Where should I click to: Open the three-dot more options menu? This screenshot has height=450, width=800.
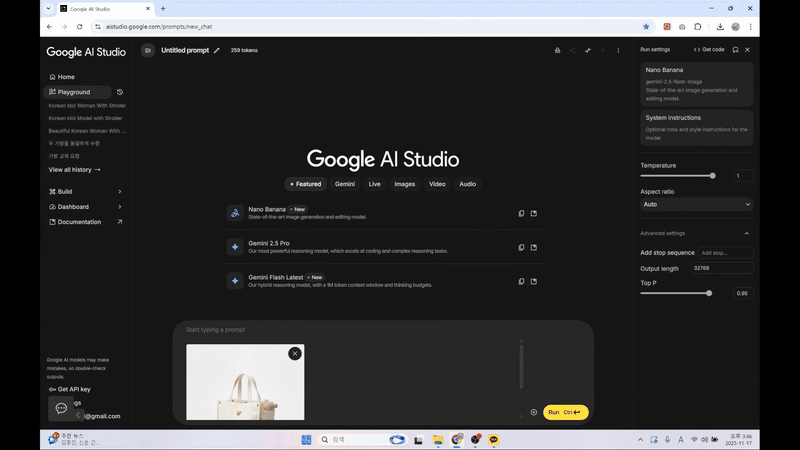(x=618, y=50)
